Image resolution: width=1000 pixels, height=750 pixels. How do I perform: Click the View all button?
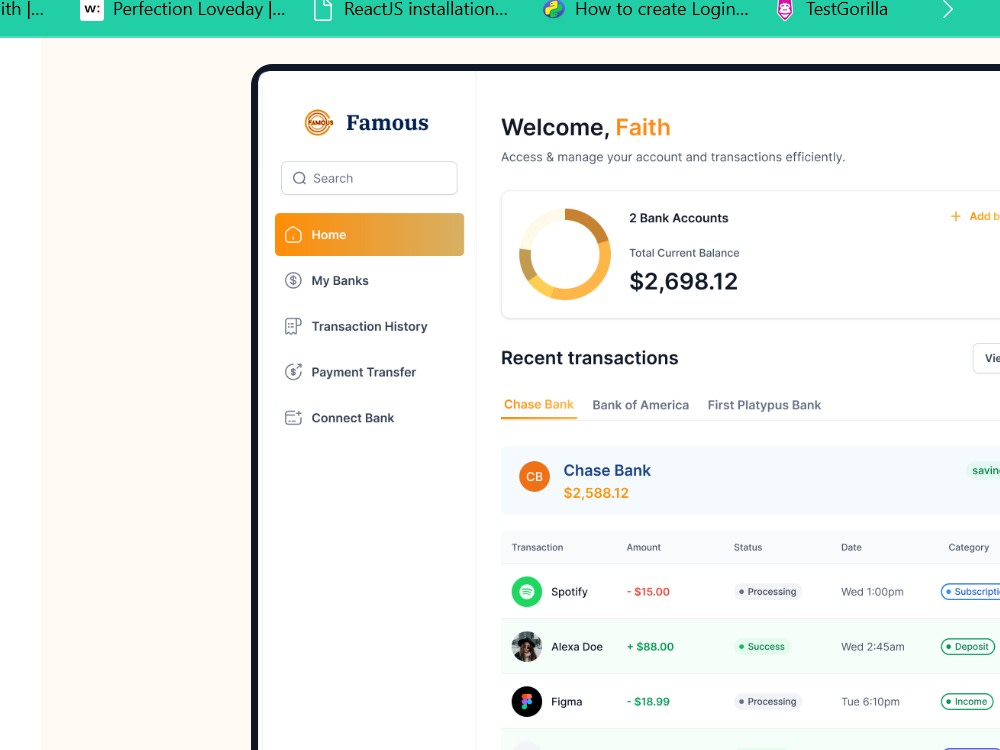[987, 358]
